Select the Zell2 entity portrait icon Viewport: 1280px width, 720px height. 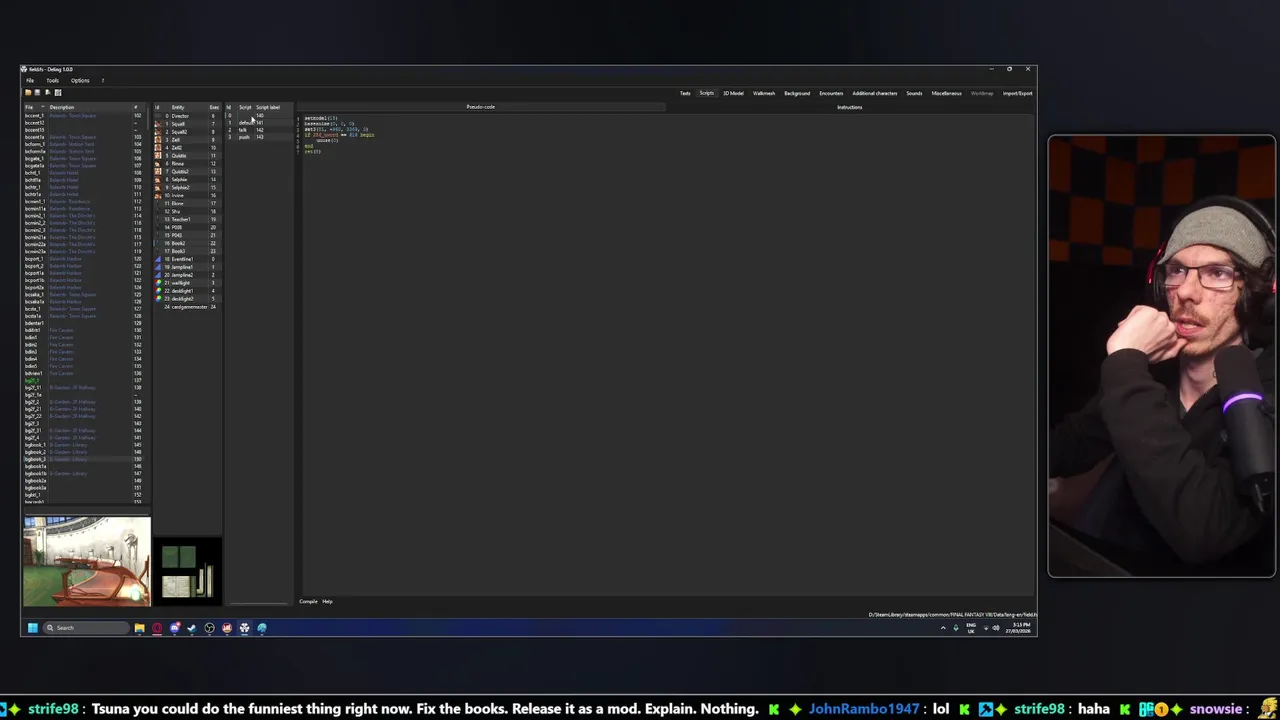[158, 148]
